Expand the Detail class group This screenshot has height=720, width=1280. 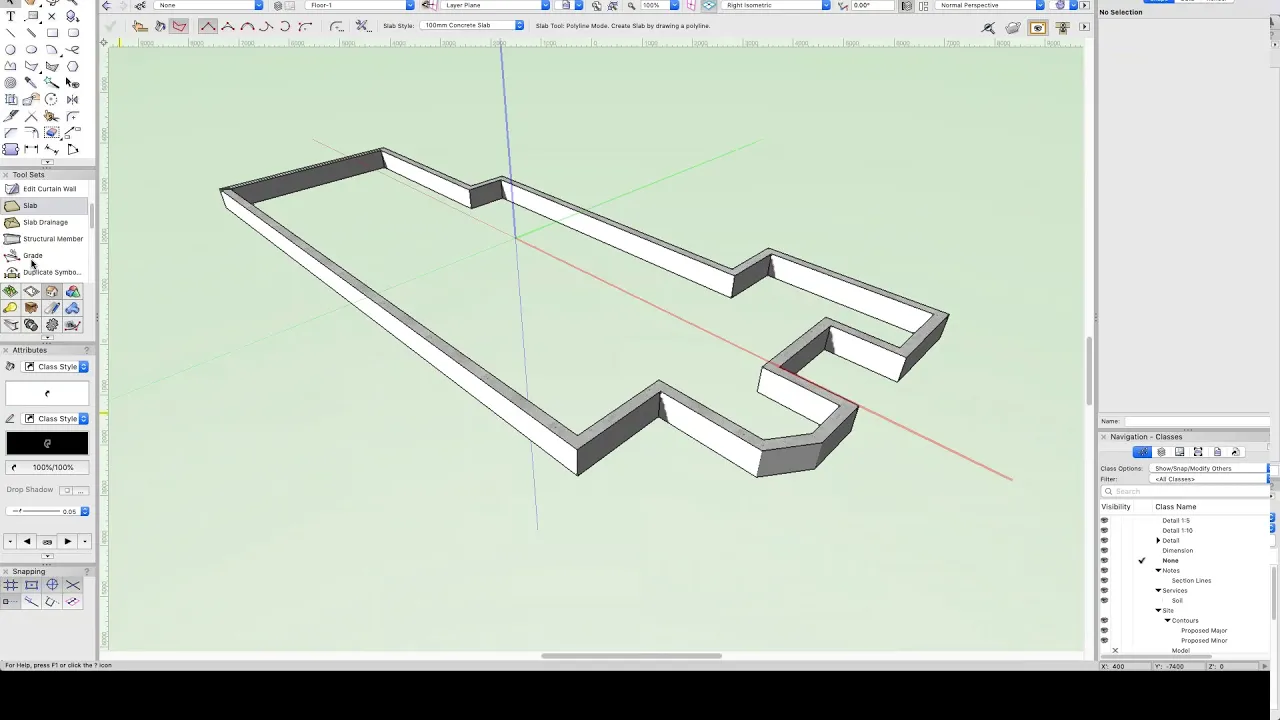tap(1158, 540)
